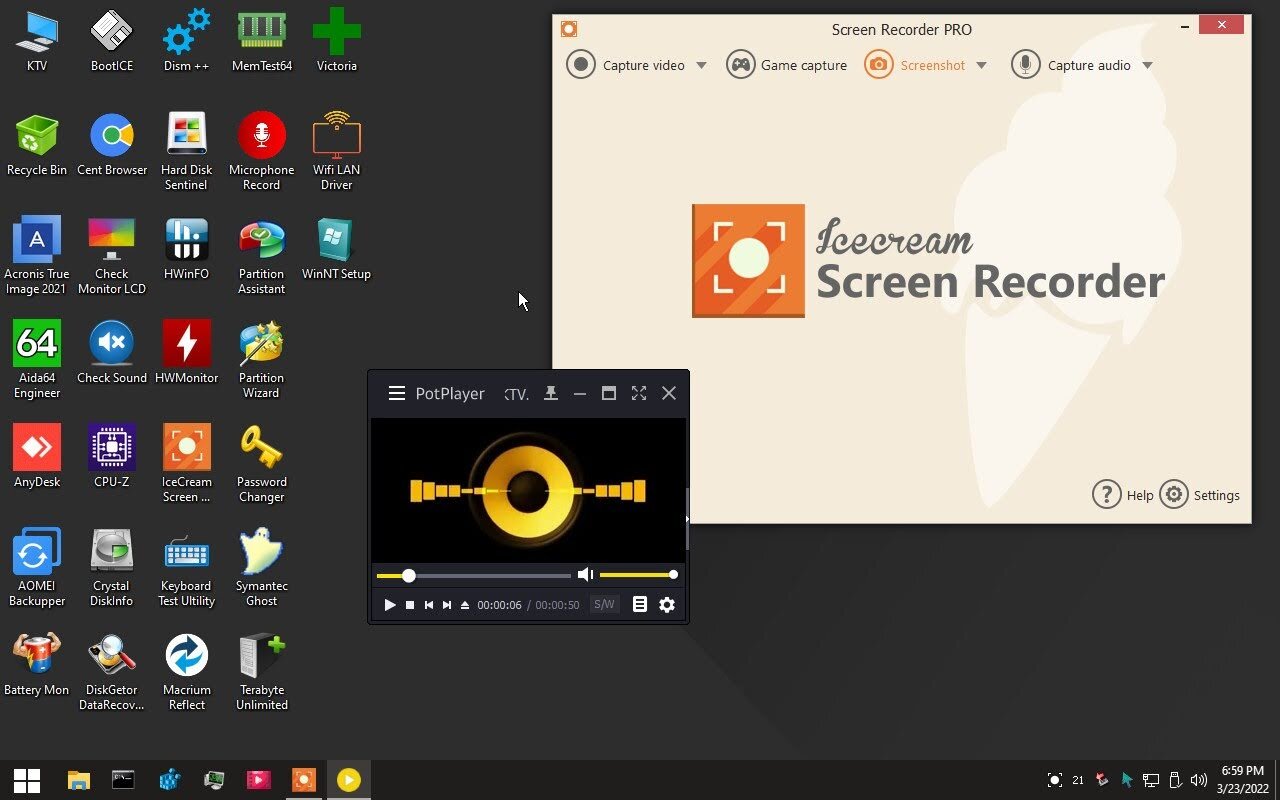Expand Capture video dropdown arrow
This screenshot has height=800, width=1280.
tap(701, 66)
